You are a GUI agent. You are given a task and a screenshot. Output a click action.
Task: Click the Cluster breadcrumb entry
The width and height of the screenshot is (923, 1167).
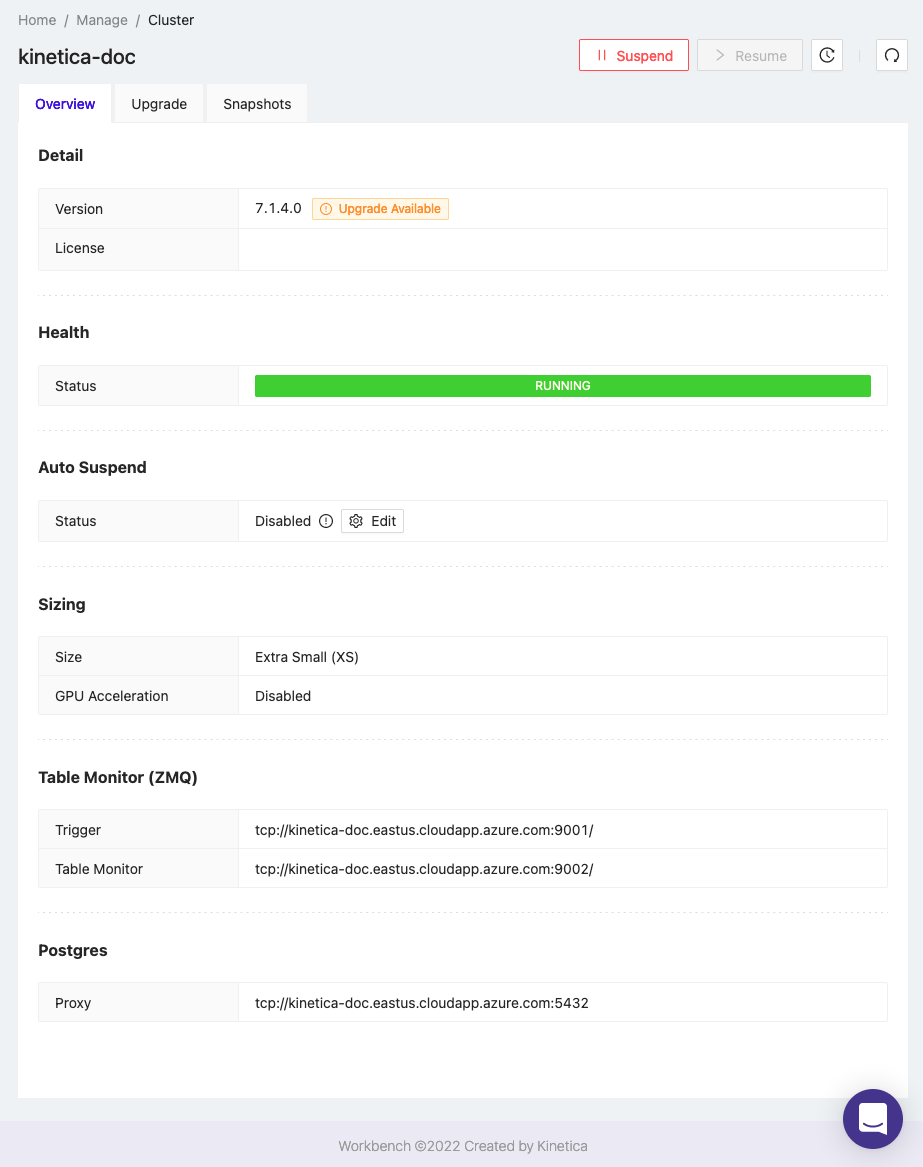click(171, 20)
